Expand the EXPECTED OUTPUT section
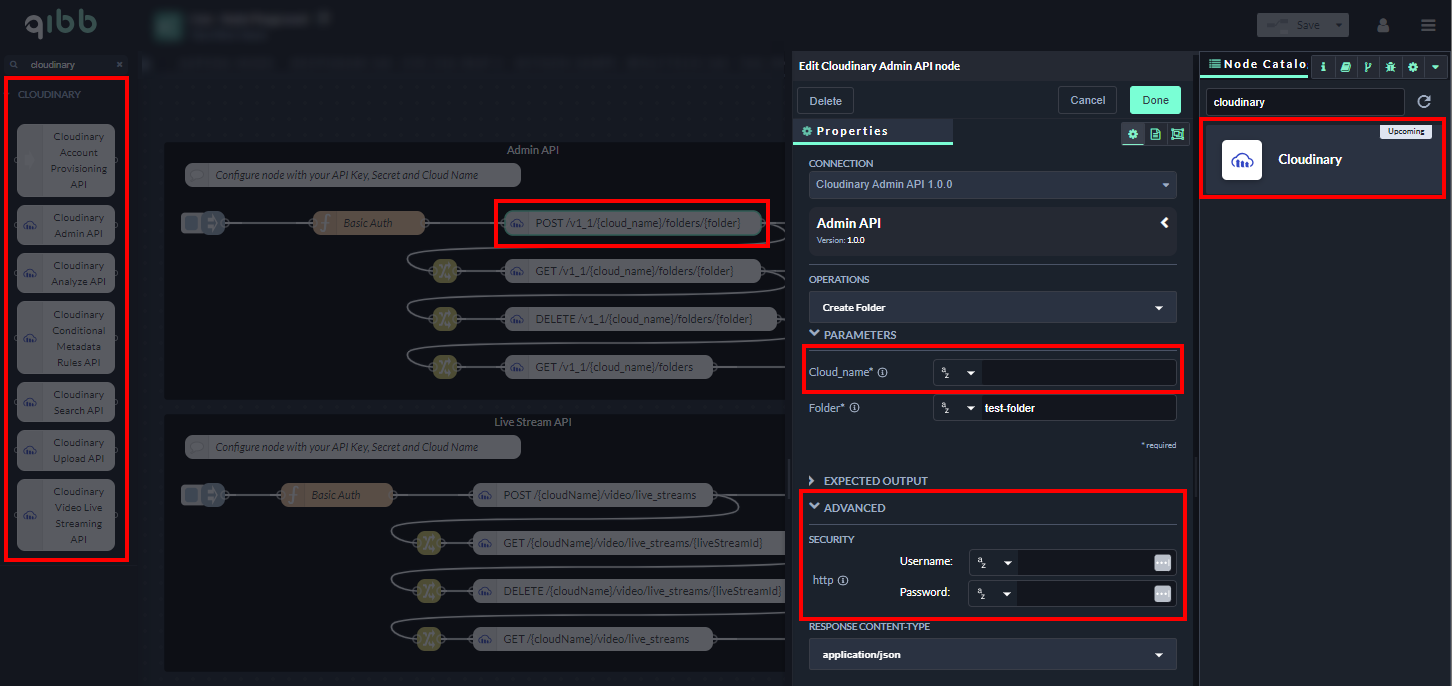The height and width of the screenshot is (686, 1452). pos(813,481)
